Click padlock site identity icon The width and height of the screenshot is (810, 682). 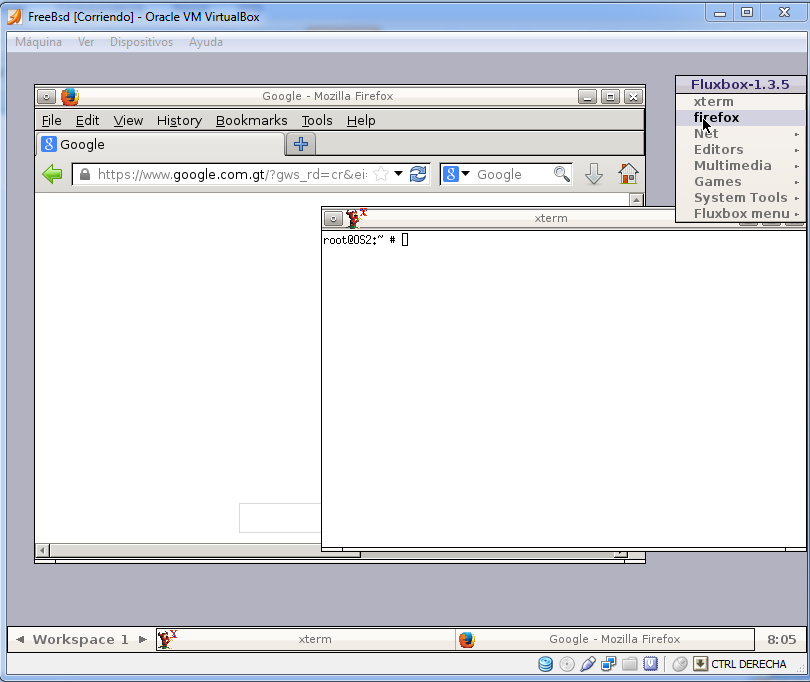click(85, 174)
